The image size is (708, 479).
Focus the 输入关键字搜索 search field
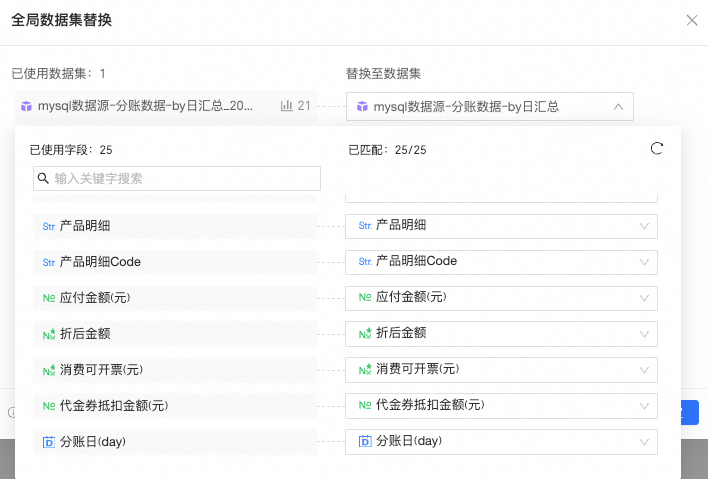[177, 178]
